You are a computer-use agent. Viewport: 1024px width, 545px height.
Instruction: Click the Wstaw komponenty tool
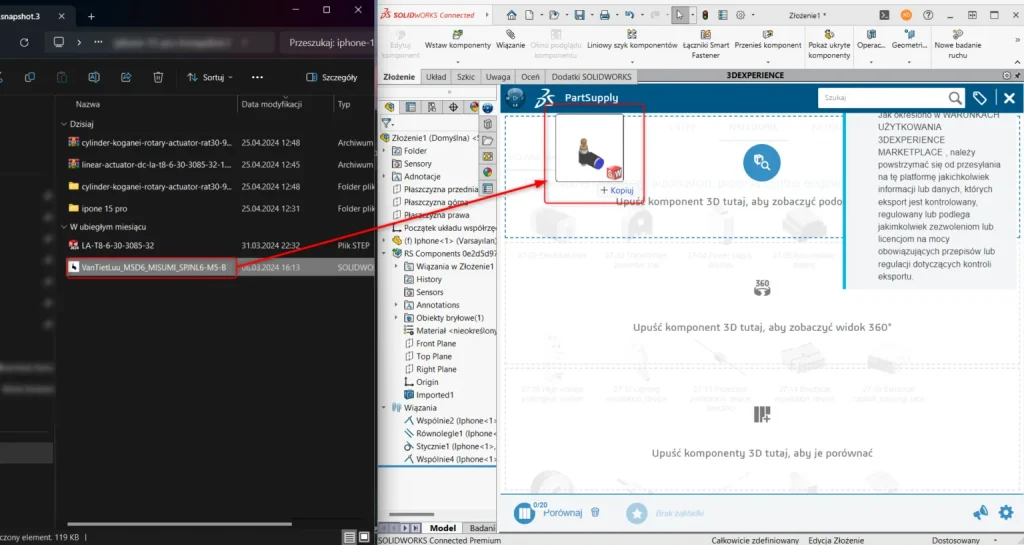point(458,40)
